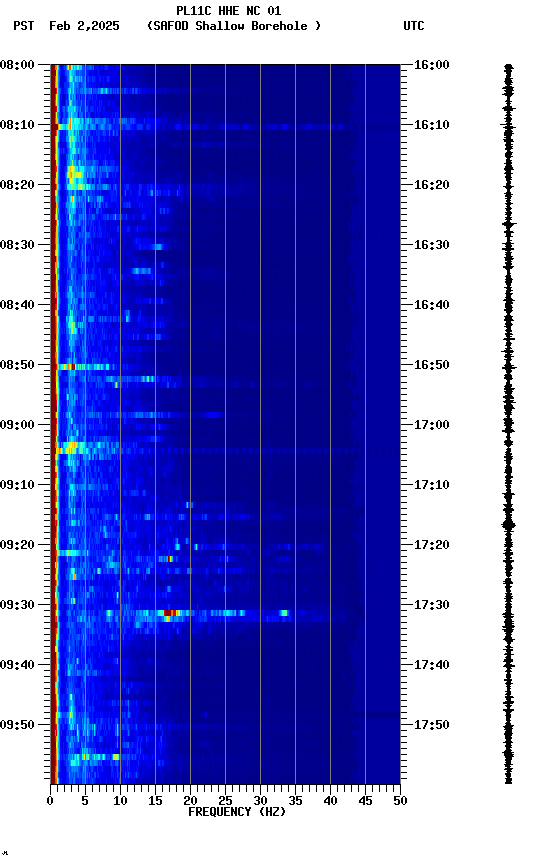
Task: Click the PST timezone label
Action: [24, 26]
